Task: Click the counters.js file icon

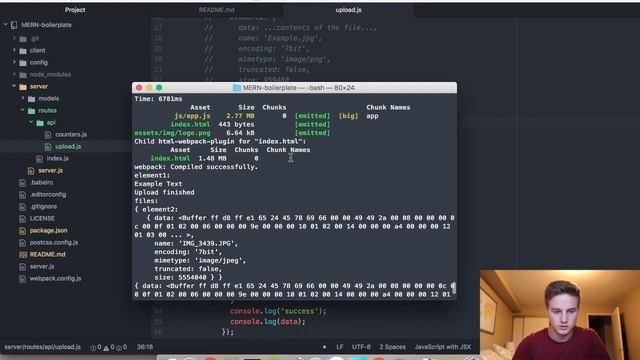Action: (48, 135)
